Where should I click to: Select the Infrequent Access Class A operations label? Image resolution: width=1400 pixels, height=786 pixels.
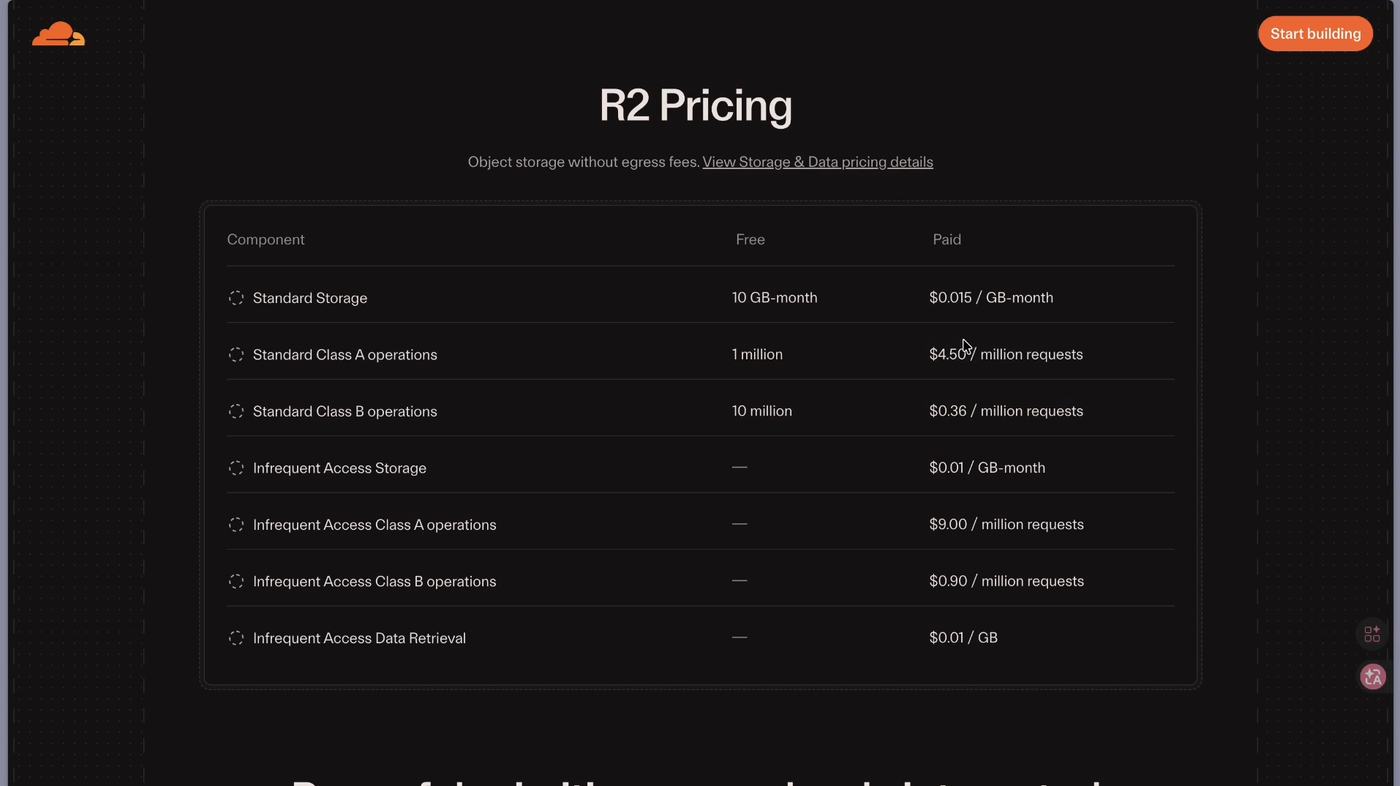click(x=375, y=525)
